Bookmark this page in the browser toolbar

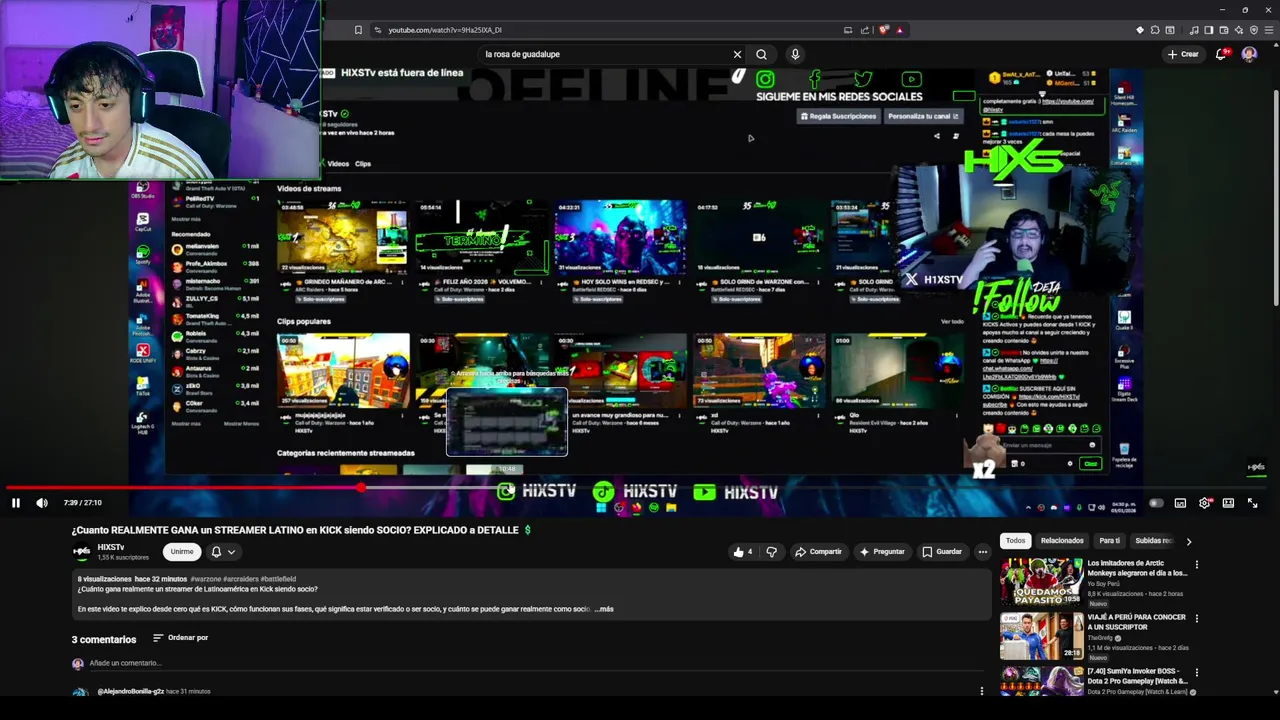click(x=358, y=30)
